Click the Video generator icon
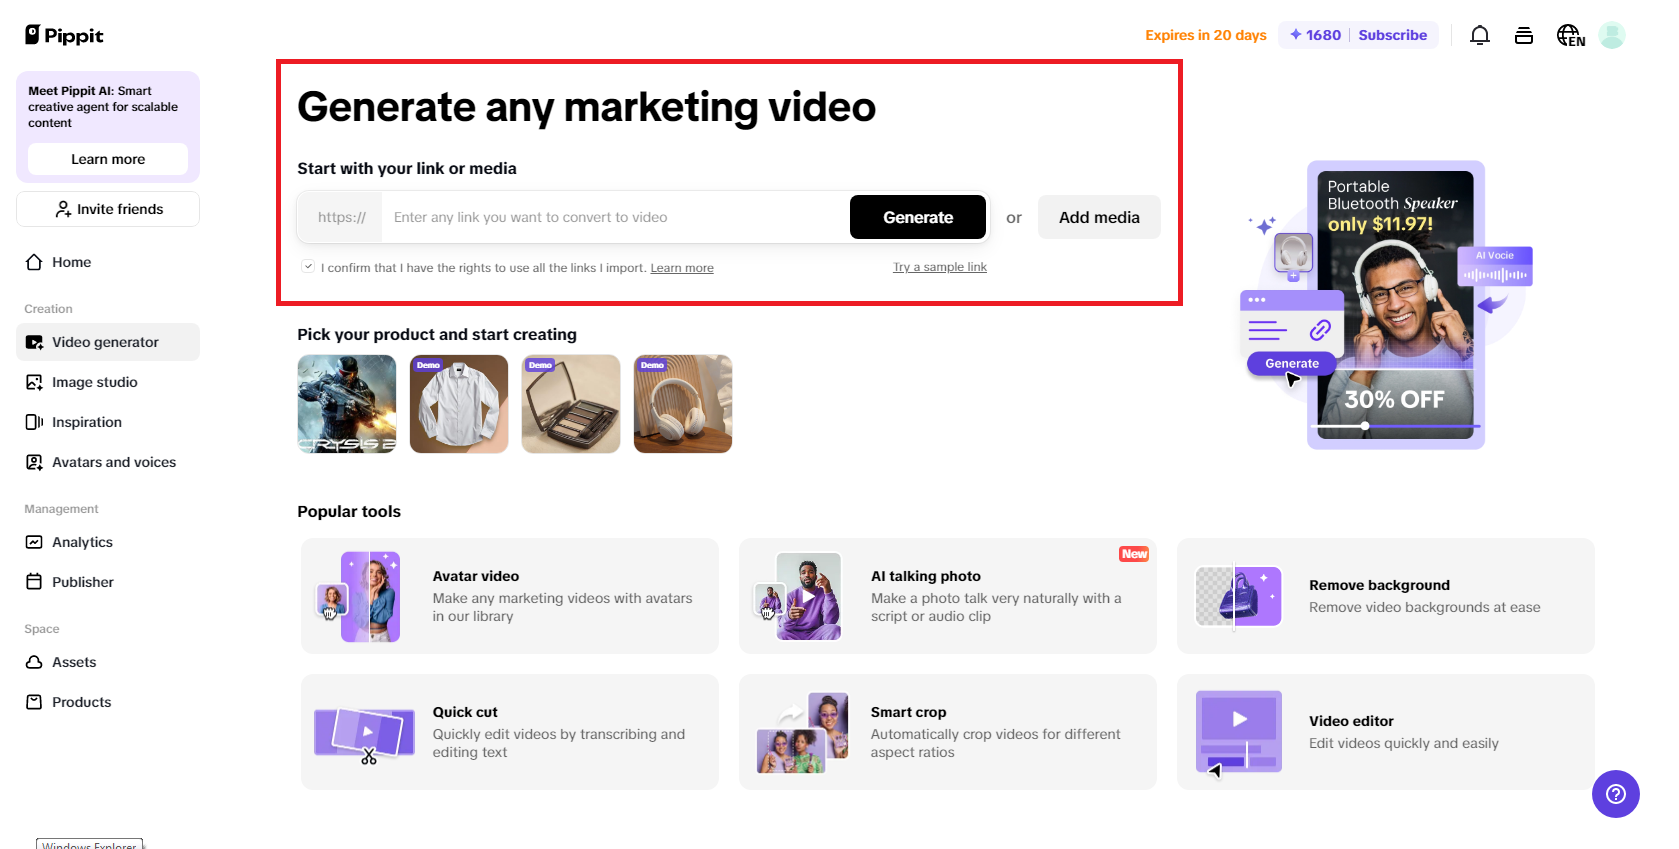 [34, 342]
